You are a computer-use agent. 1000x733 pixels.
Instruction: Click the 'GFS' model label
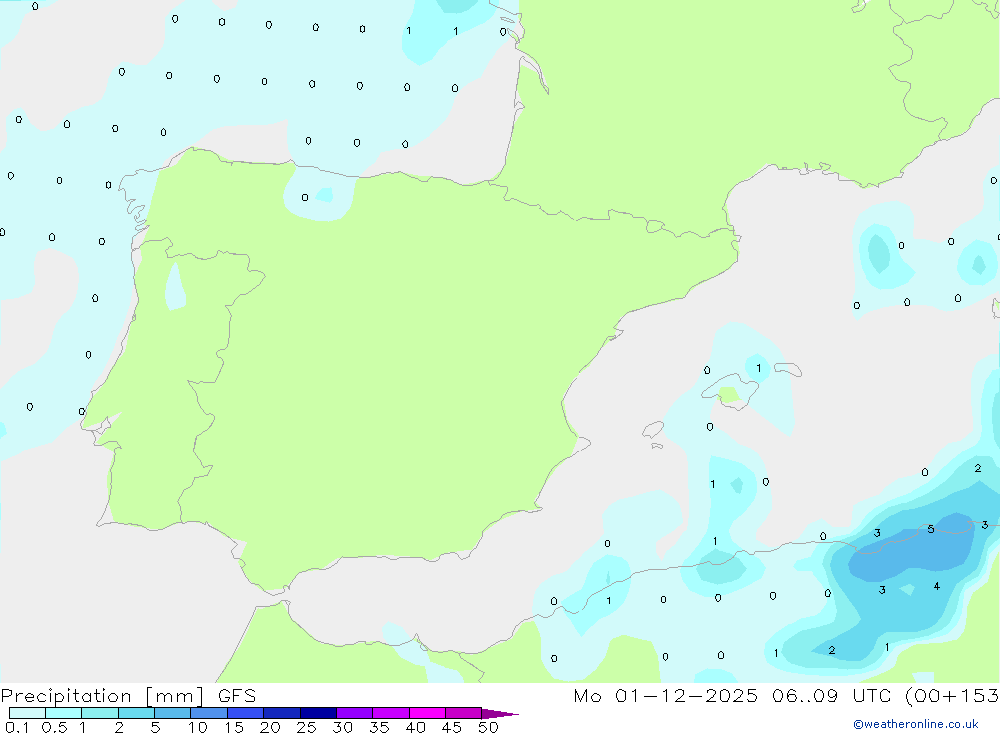point(237,696)
